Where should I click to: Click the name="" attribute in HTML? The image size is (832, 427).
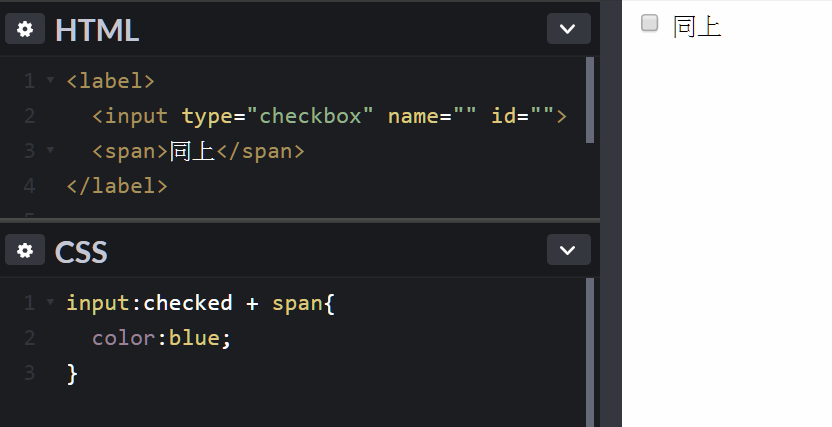coord(432,116)
